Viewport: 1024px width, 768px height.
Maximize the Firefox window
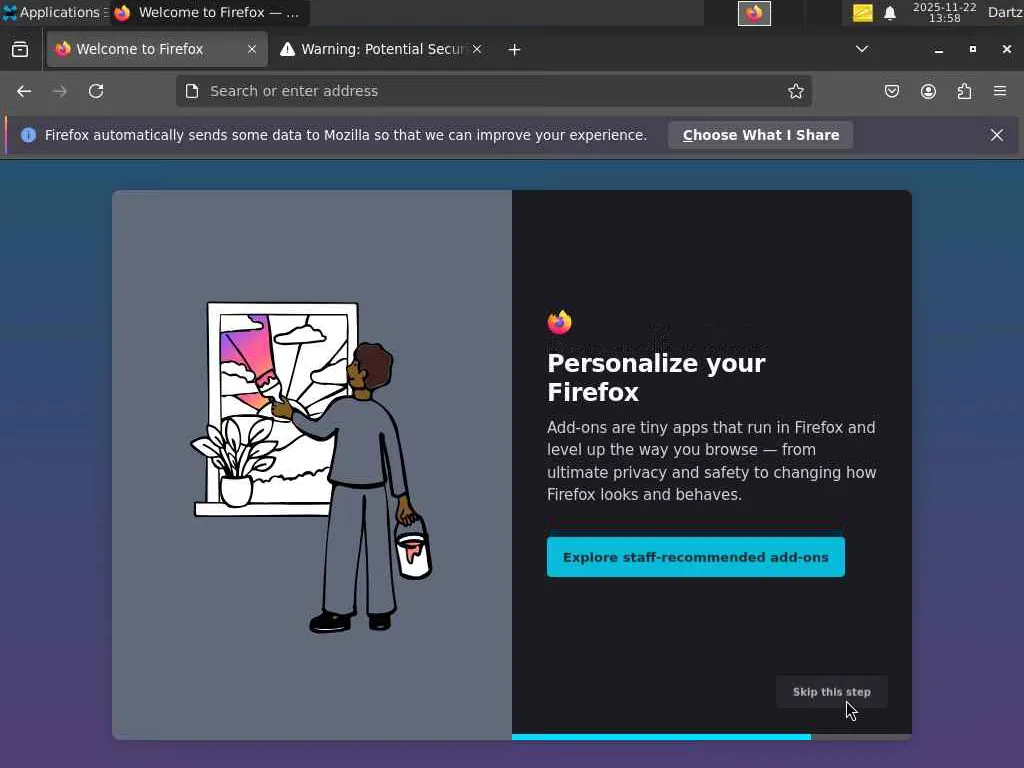pyautogui.click(x=972, y=49)
